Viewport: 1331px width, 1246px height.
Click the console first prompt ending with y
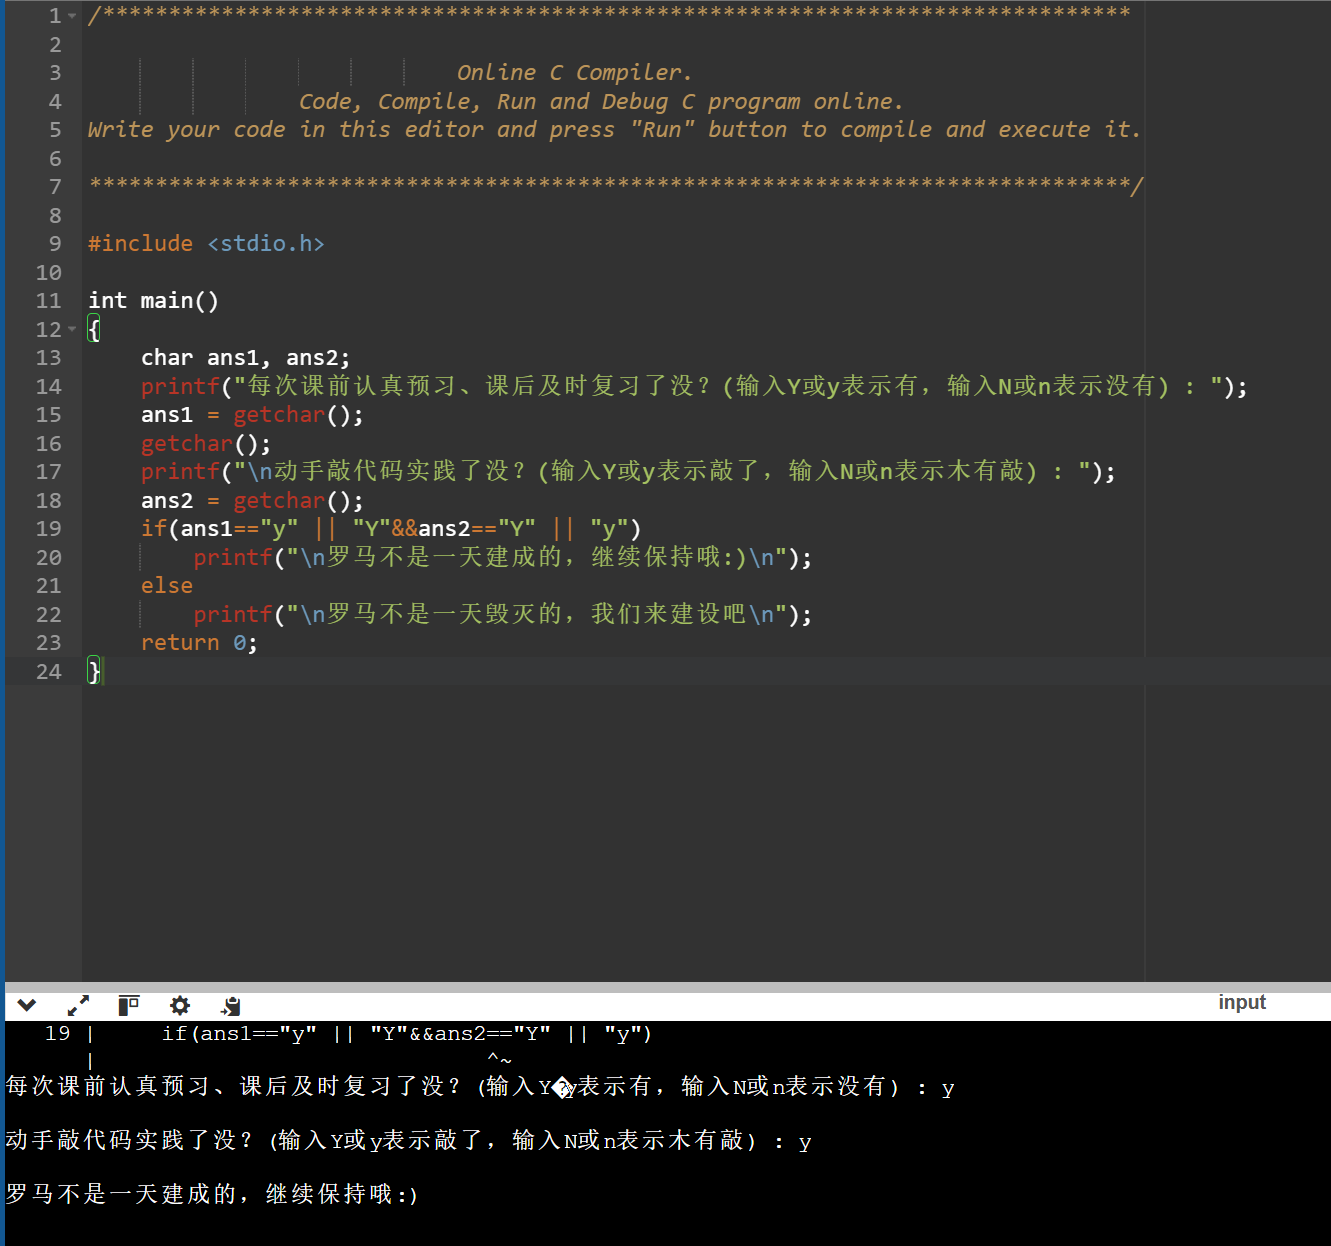480,1087
